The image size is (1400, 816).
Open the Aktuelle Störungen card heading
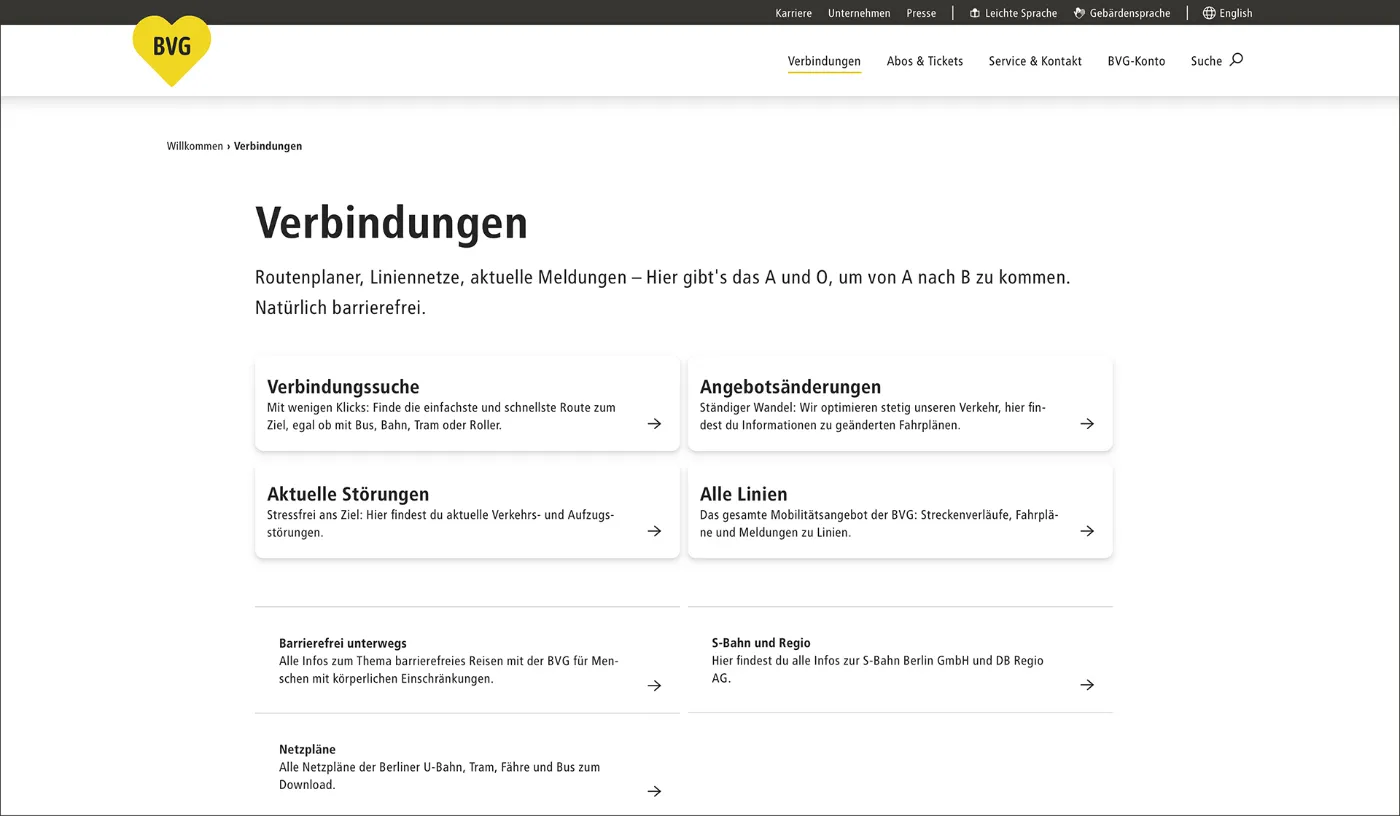(x=348, y=494)
